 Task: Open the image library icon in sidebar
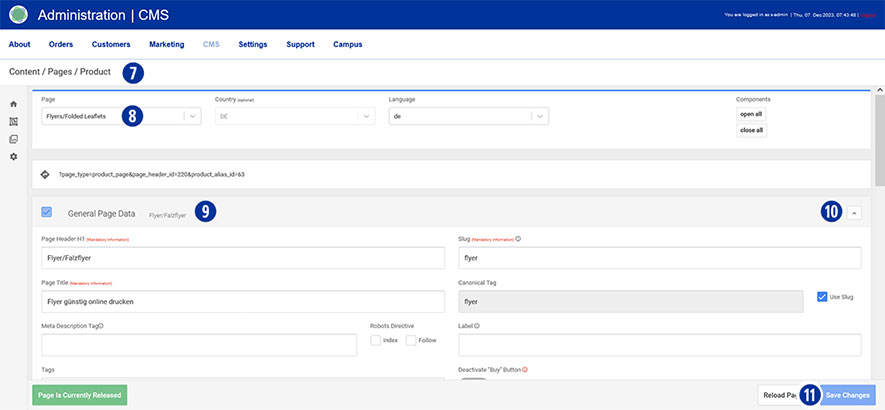13,139
